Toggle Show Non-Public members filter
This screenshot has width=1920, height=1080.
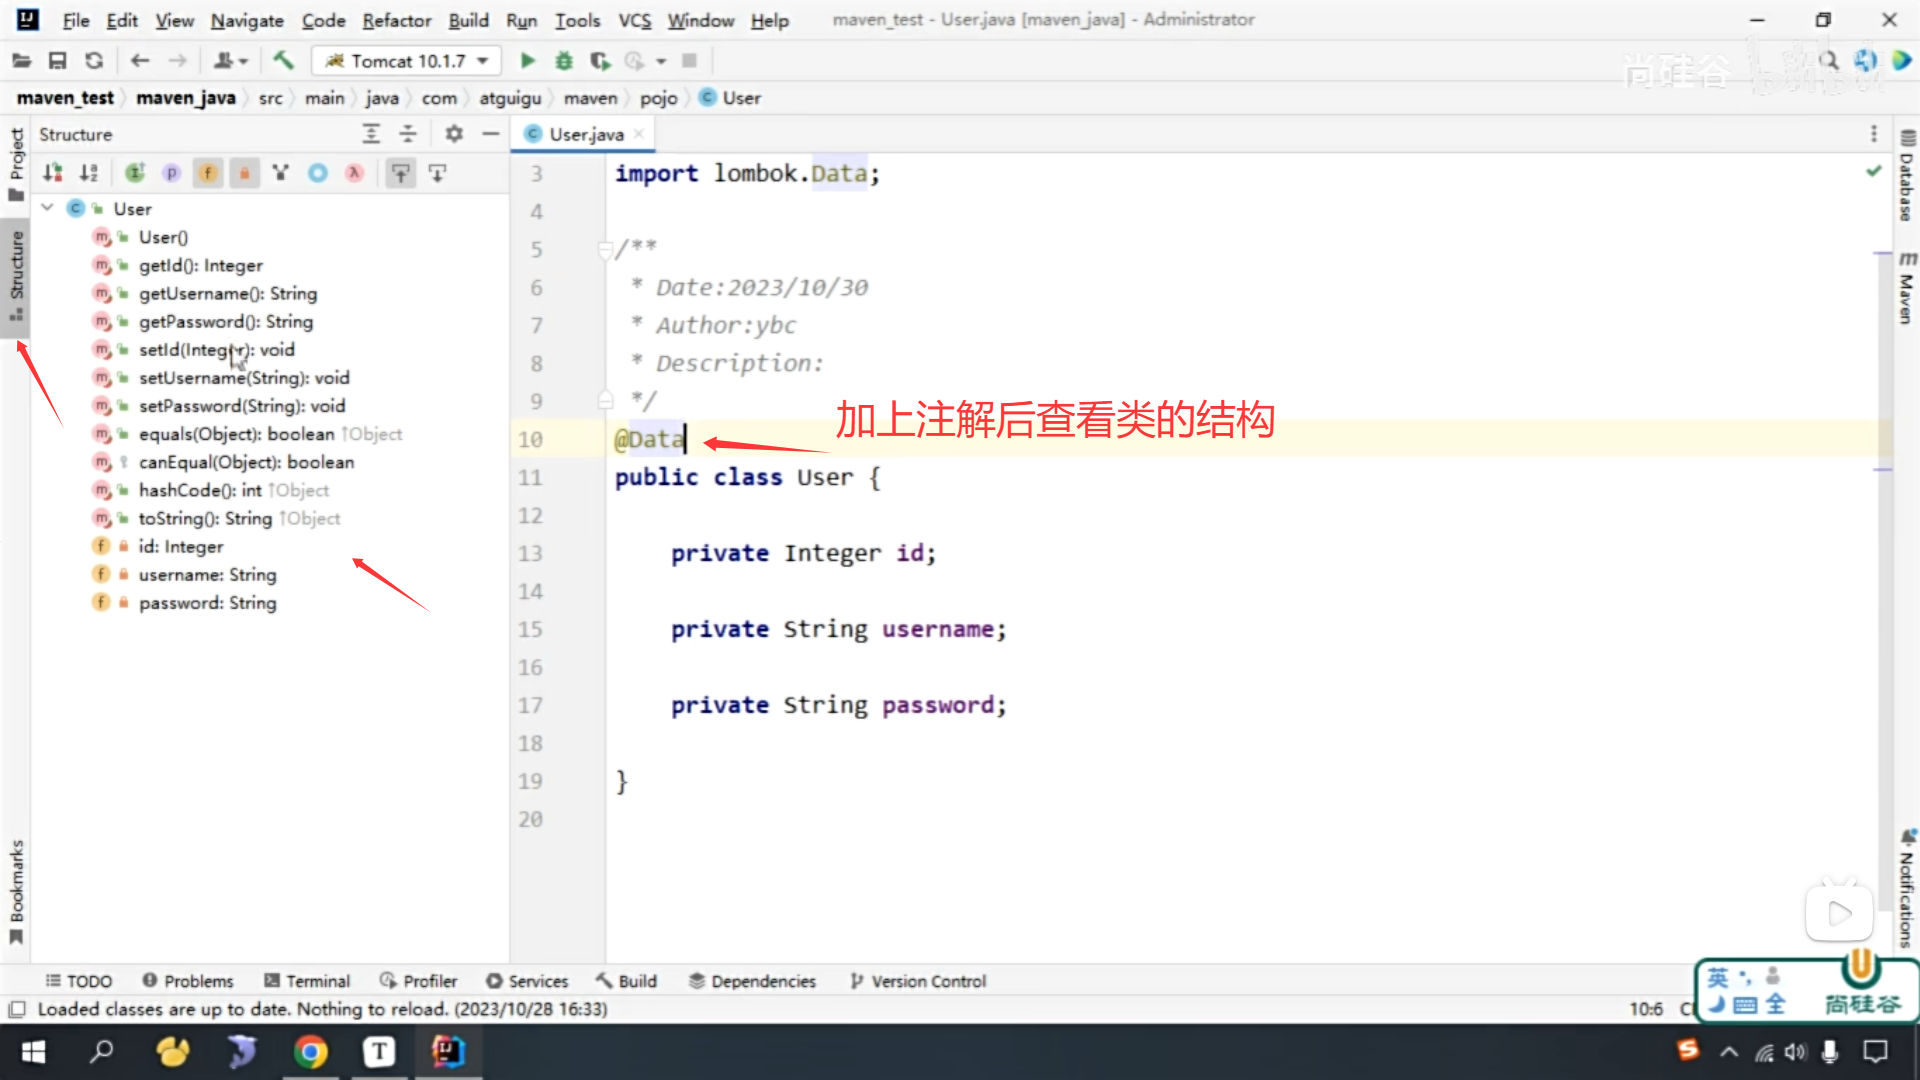pos(244,173)
